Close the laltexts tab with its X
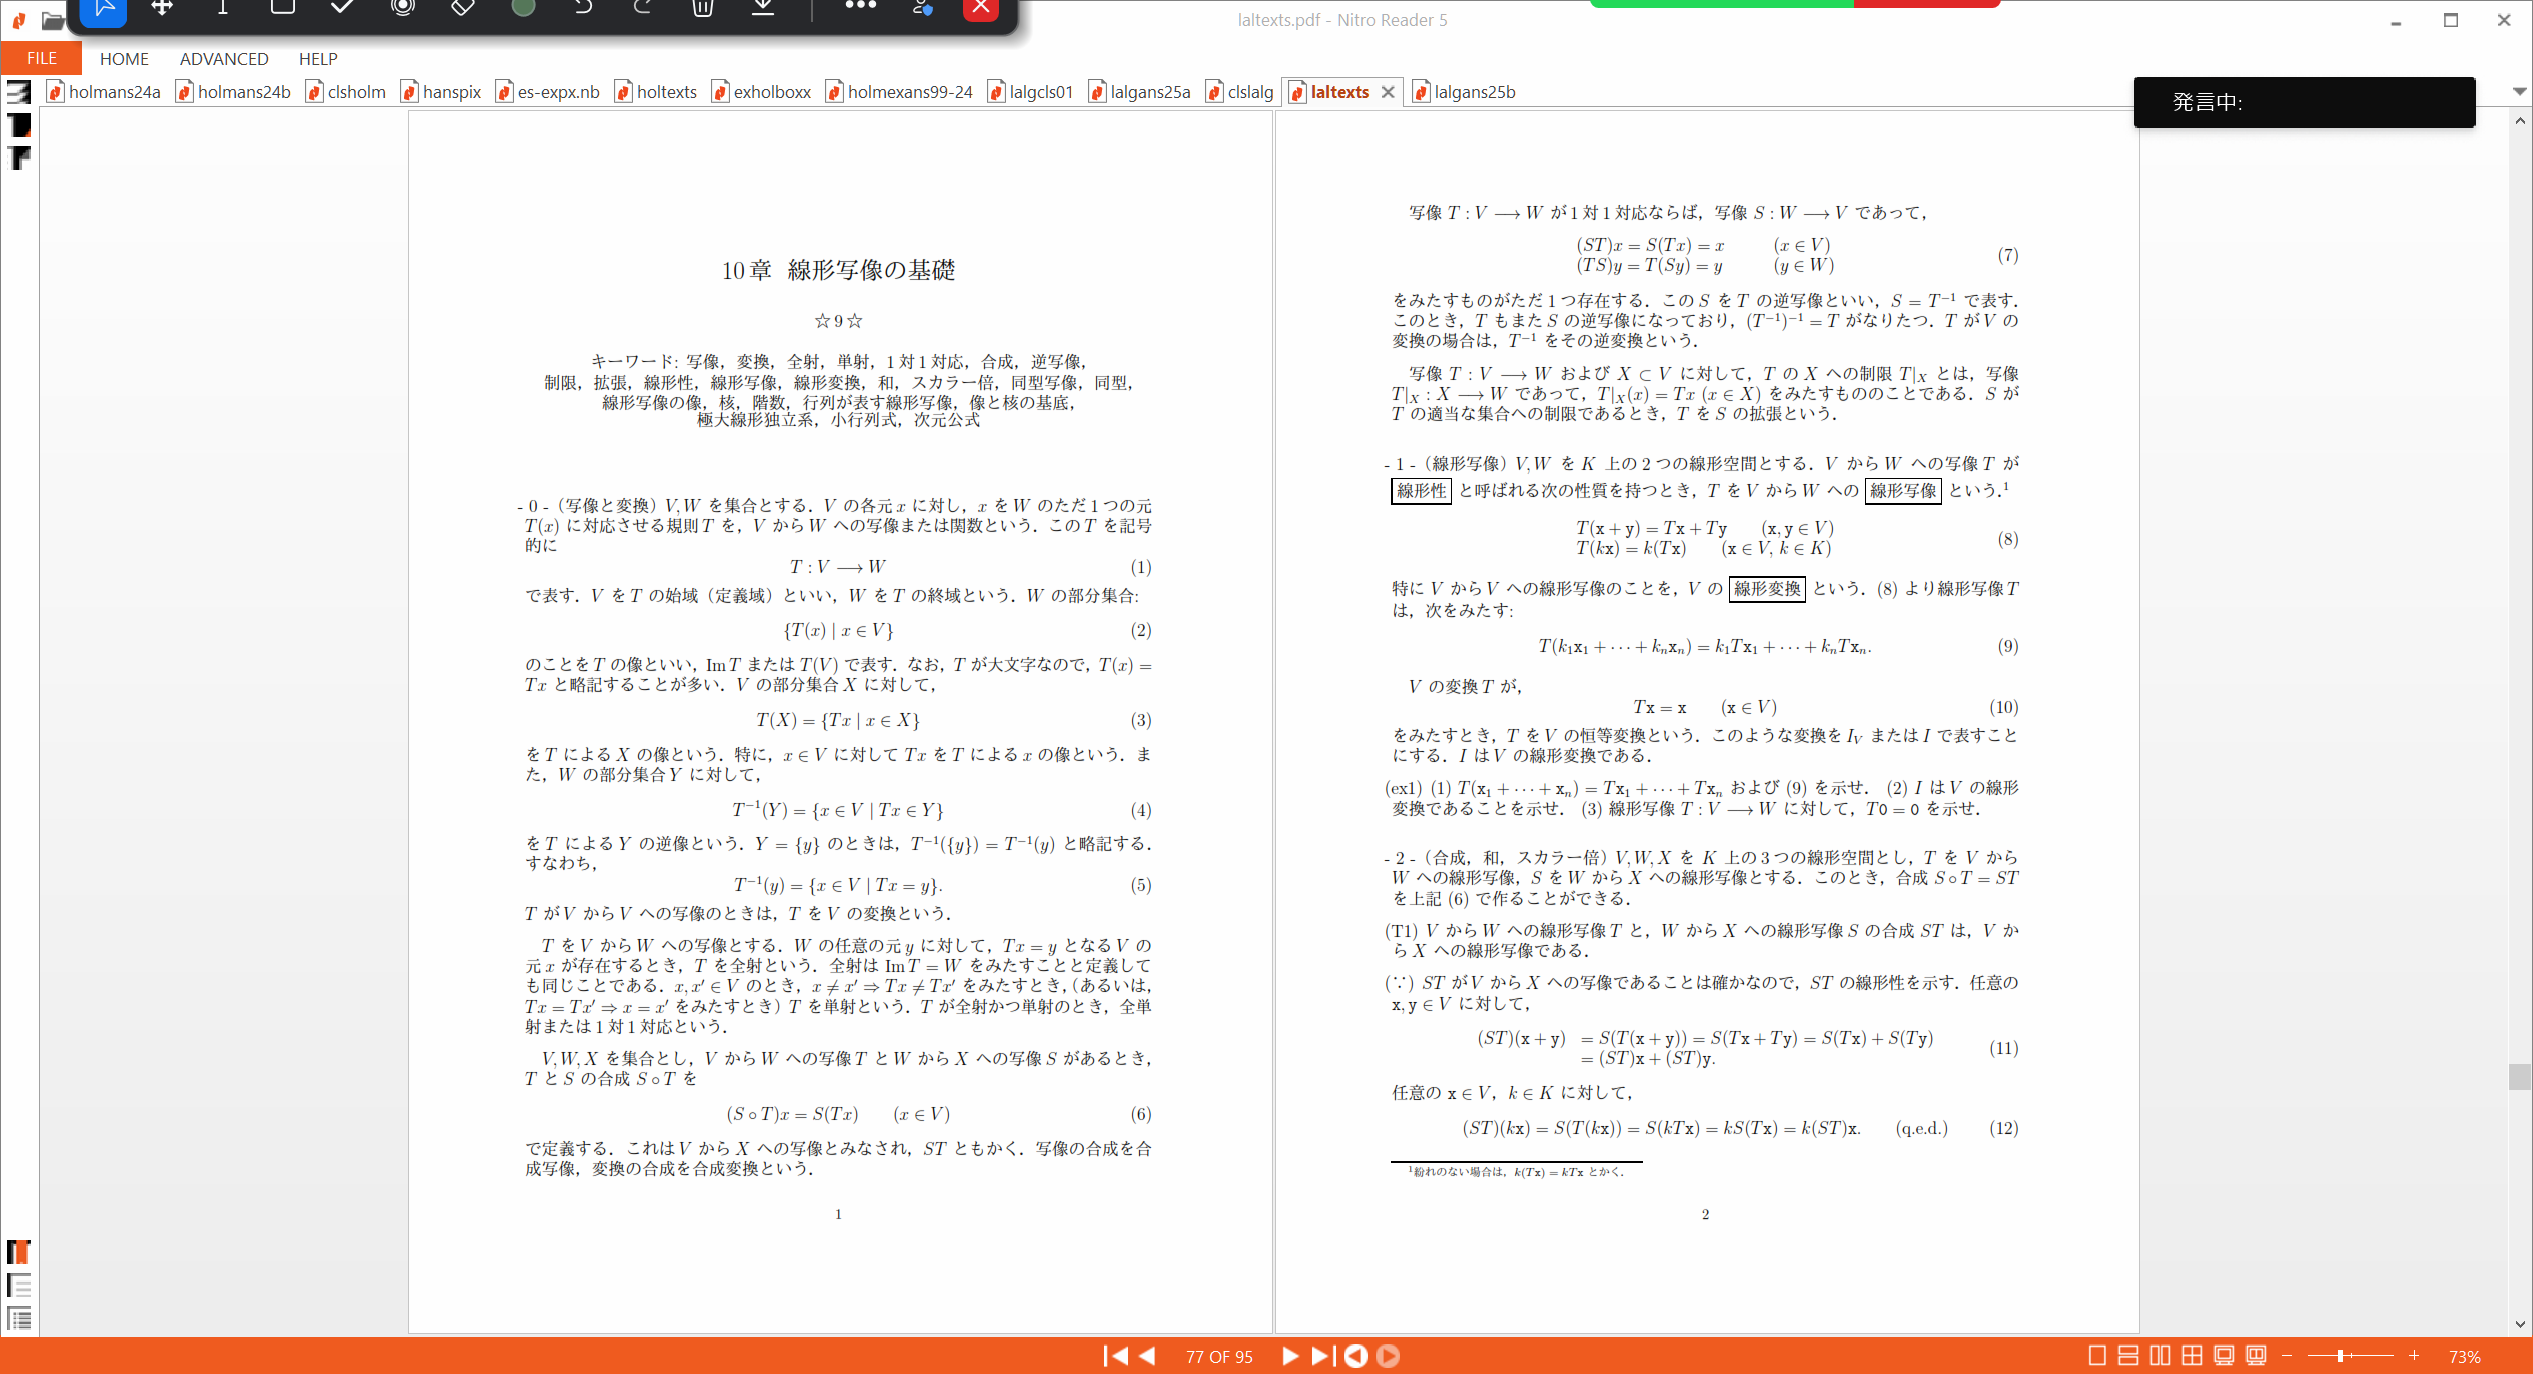Screen dimensions: 2533x1374 (1388, 92)
